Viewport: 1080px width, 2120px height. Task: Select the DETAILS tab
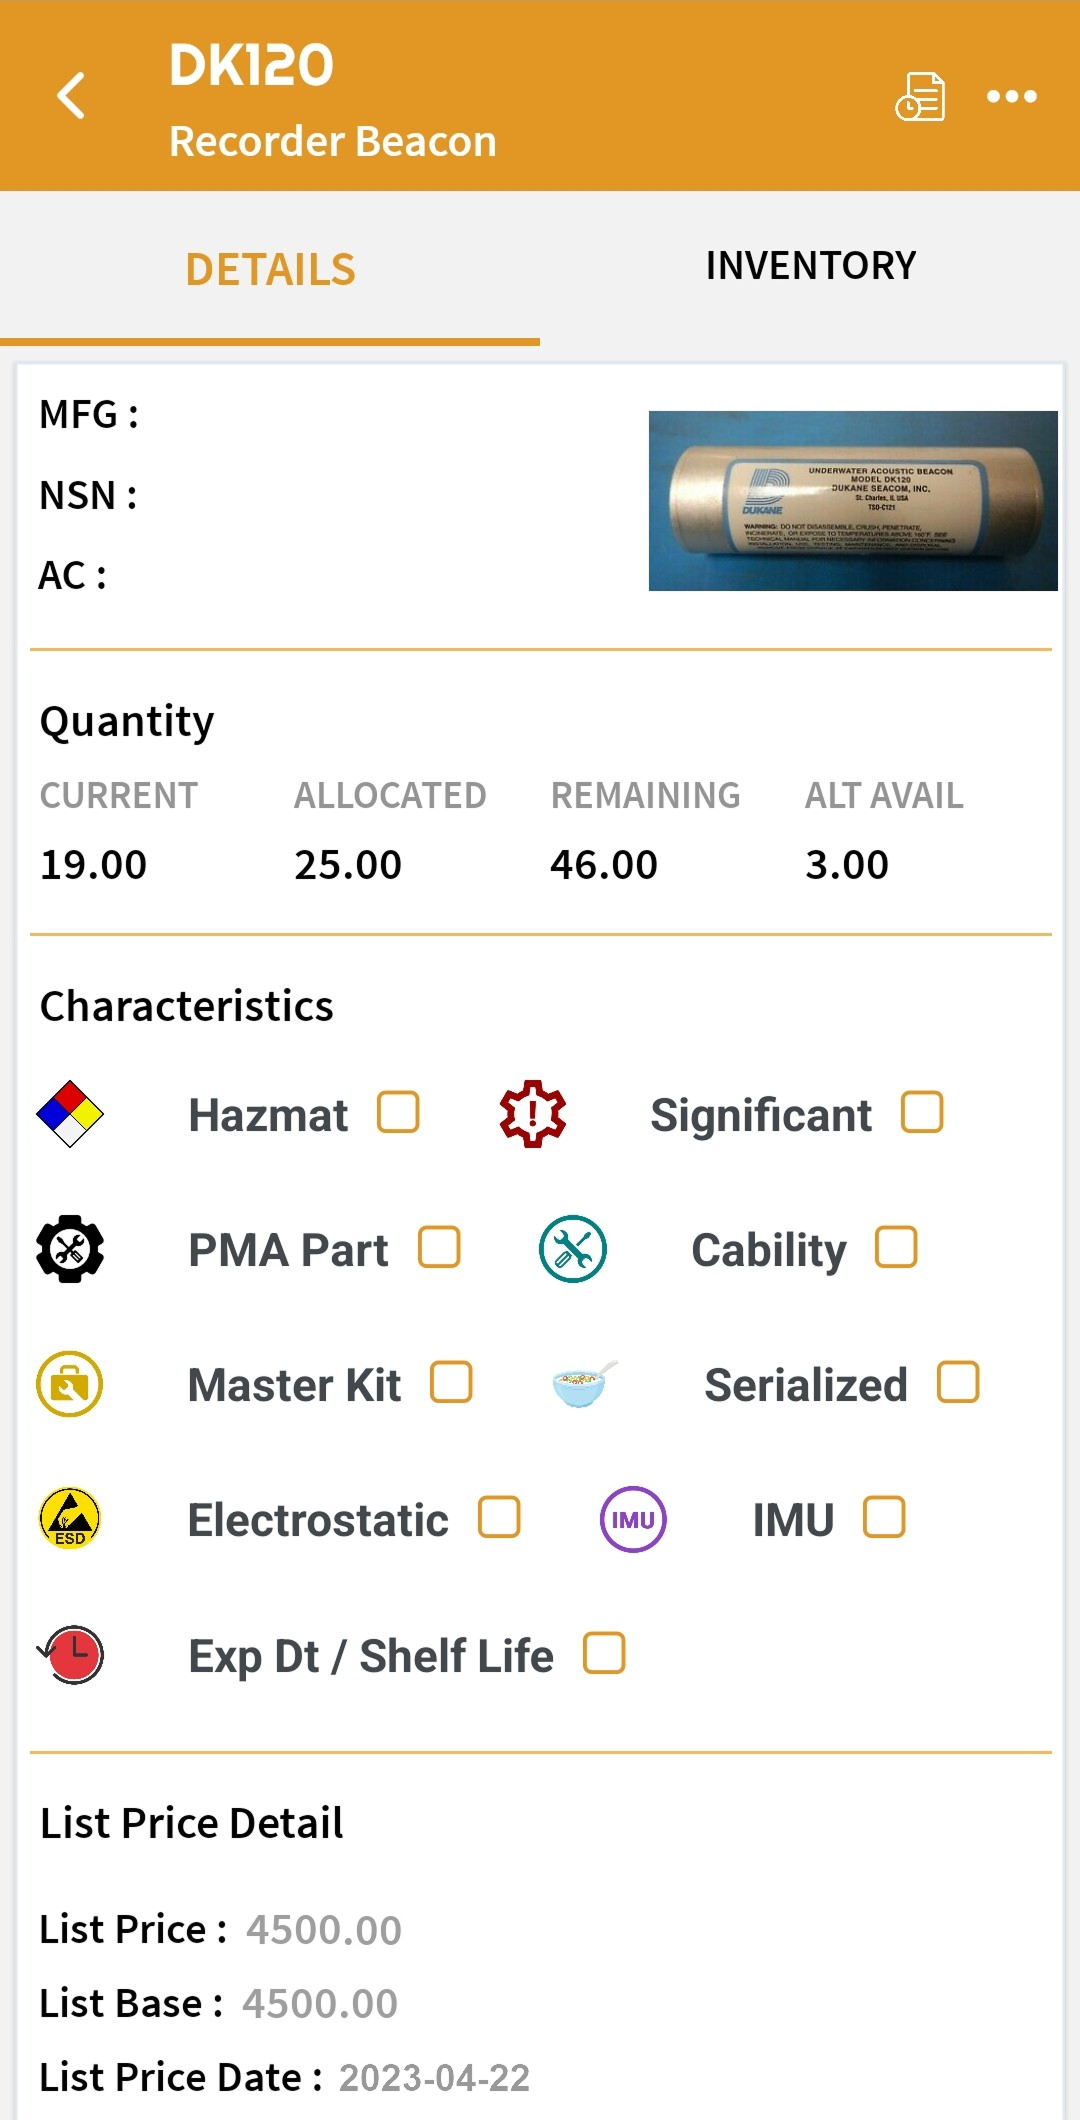270,270
